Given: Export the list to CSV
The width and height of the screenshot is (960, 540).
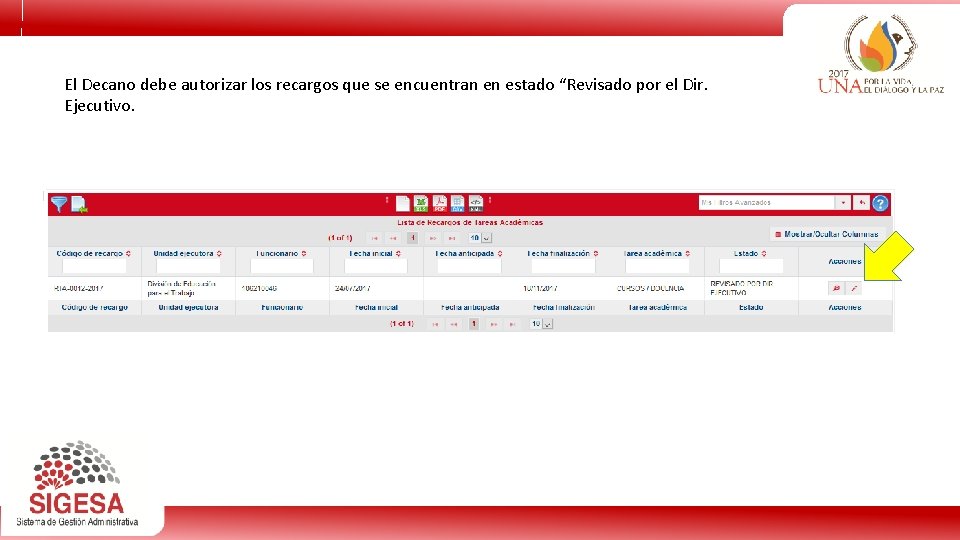Looking at the screenshot, I should coord(457,203).
